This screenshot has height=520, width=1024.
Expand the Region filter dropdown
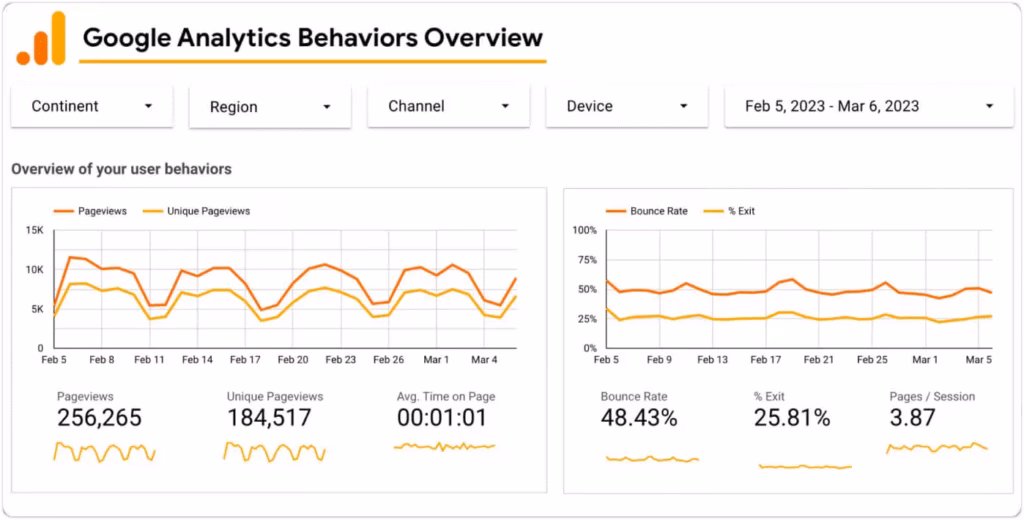click(x=270, y=107)
